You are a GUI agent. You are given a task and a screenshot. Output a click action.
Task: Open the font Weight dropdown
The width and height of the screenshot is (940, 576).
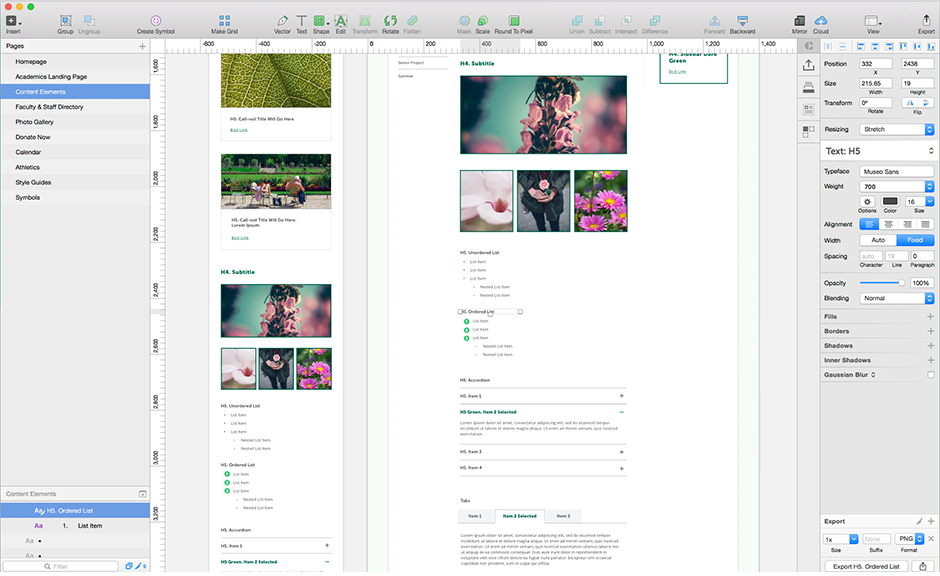pos(897,186)
